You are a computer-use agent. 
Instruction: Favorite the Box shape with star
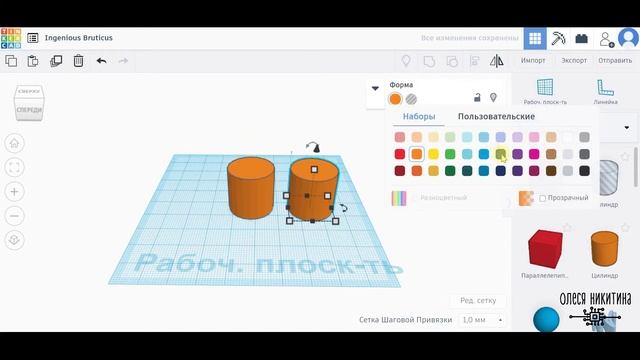567,227
